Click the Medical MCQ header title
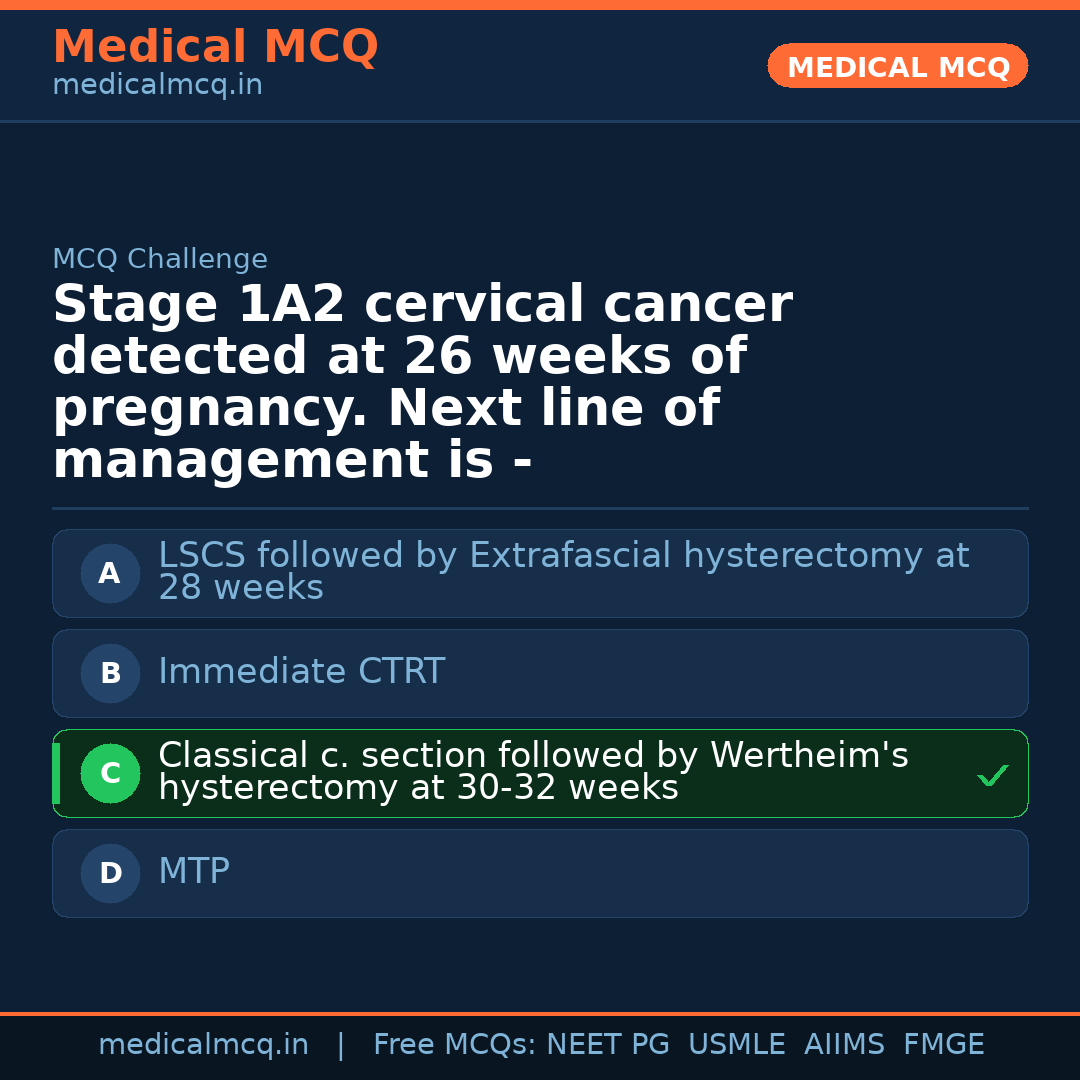 [x=215, y=47]
